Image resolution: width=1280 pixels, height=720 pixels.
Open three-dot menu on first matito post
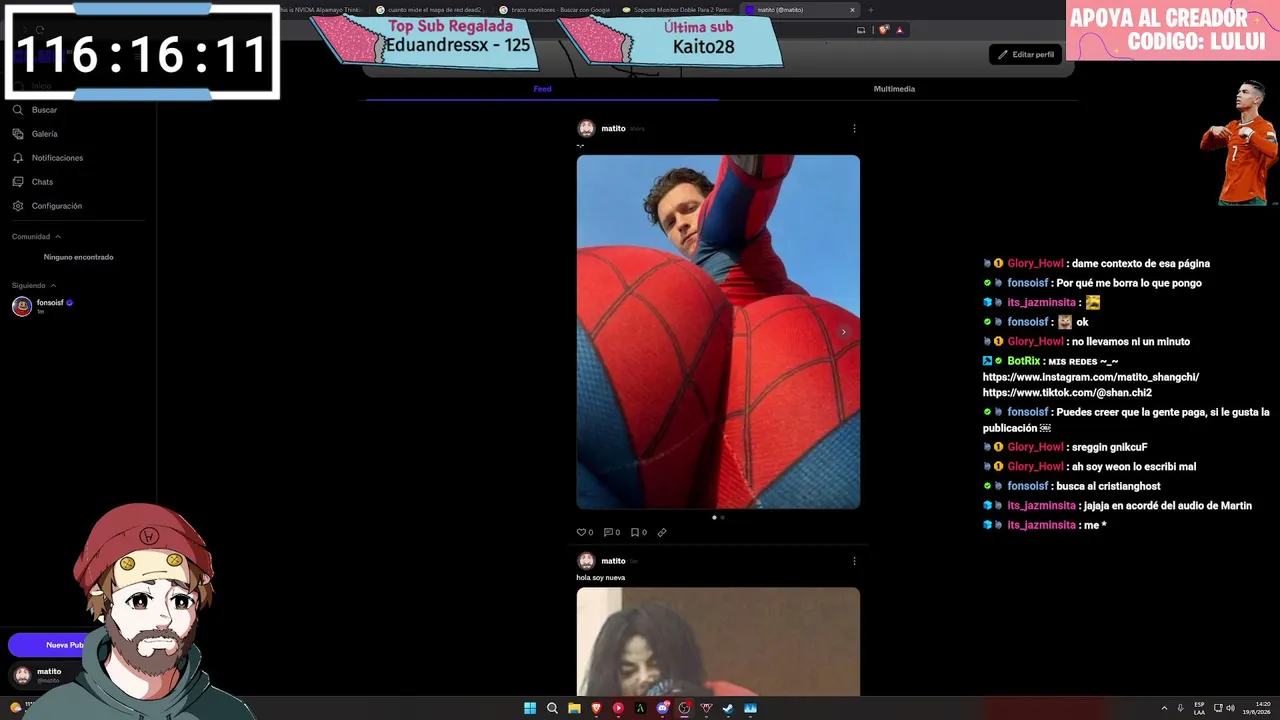[x=854, y=128]
